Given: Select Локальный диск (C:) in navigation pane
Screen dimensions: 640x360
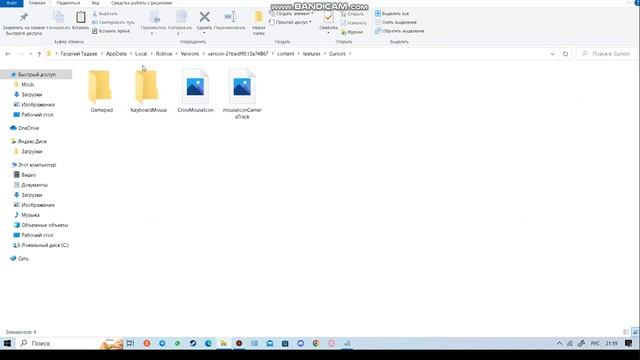Looking at the screenshot, I should coord(45,245).
